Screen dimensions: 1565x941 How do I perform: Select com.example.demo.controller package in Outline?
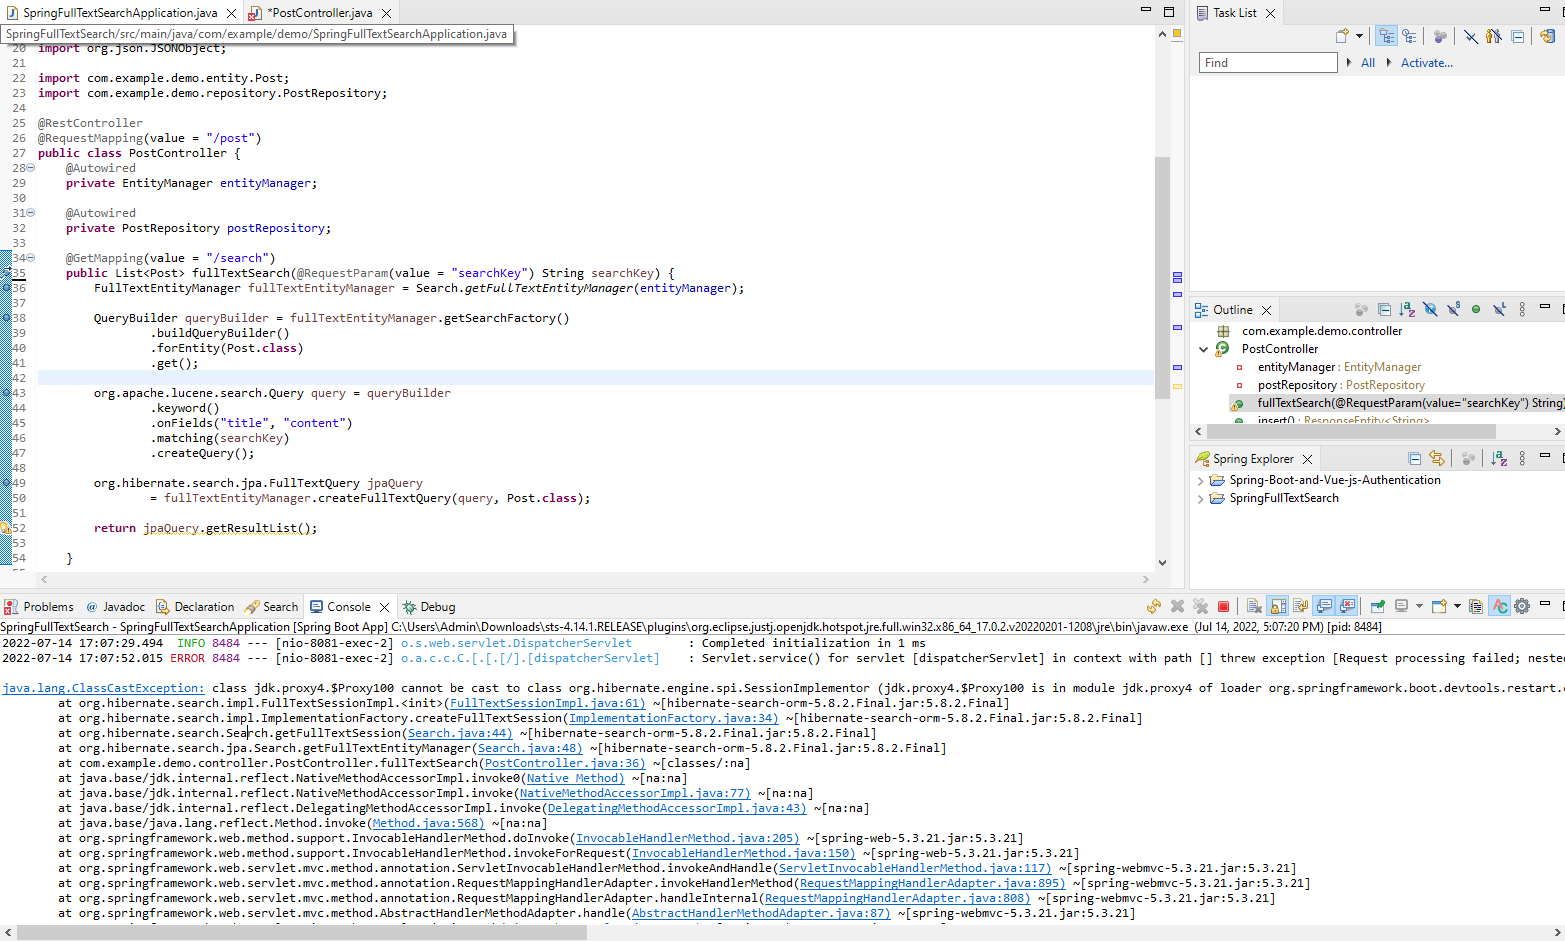1321,331
